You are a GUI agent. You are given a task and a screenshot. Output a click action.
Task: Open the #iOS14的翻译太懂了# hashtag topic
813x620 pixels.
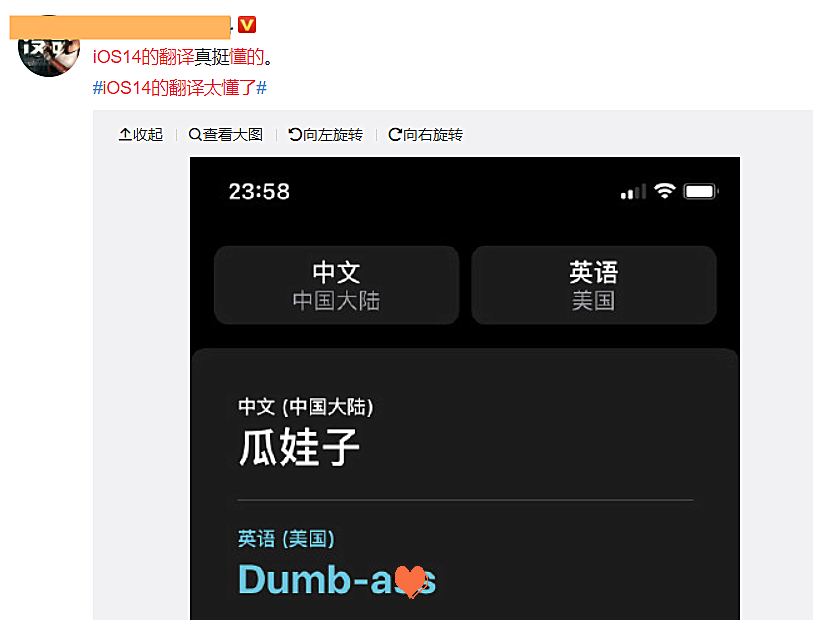[x=179, y=88]
